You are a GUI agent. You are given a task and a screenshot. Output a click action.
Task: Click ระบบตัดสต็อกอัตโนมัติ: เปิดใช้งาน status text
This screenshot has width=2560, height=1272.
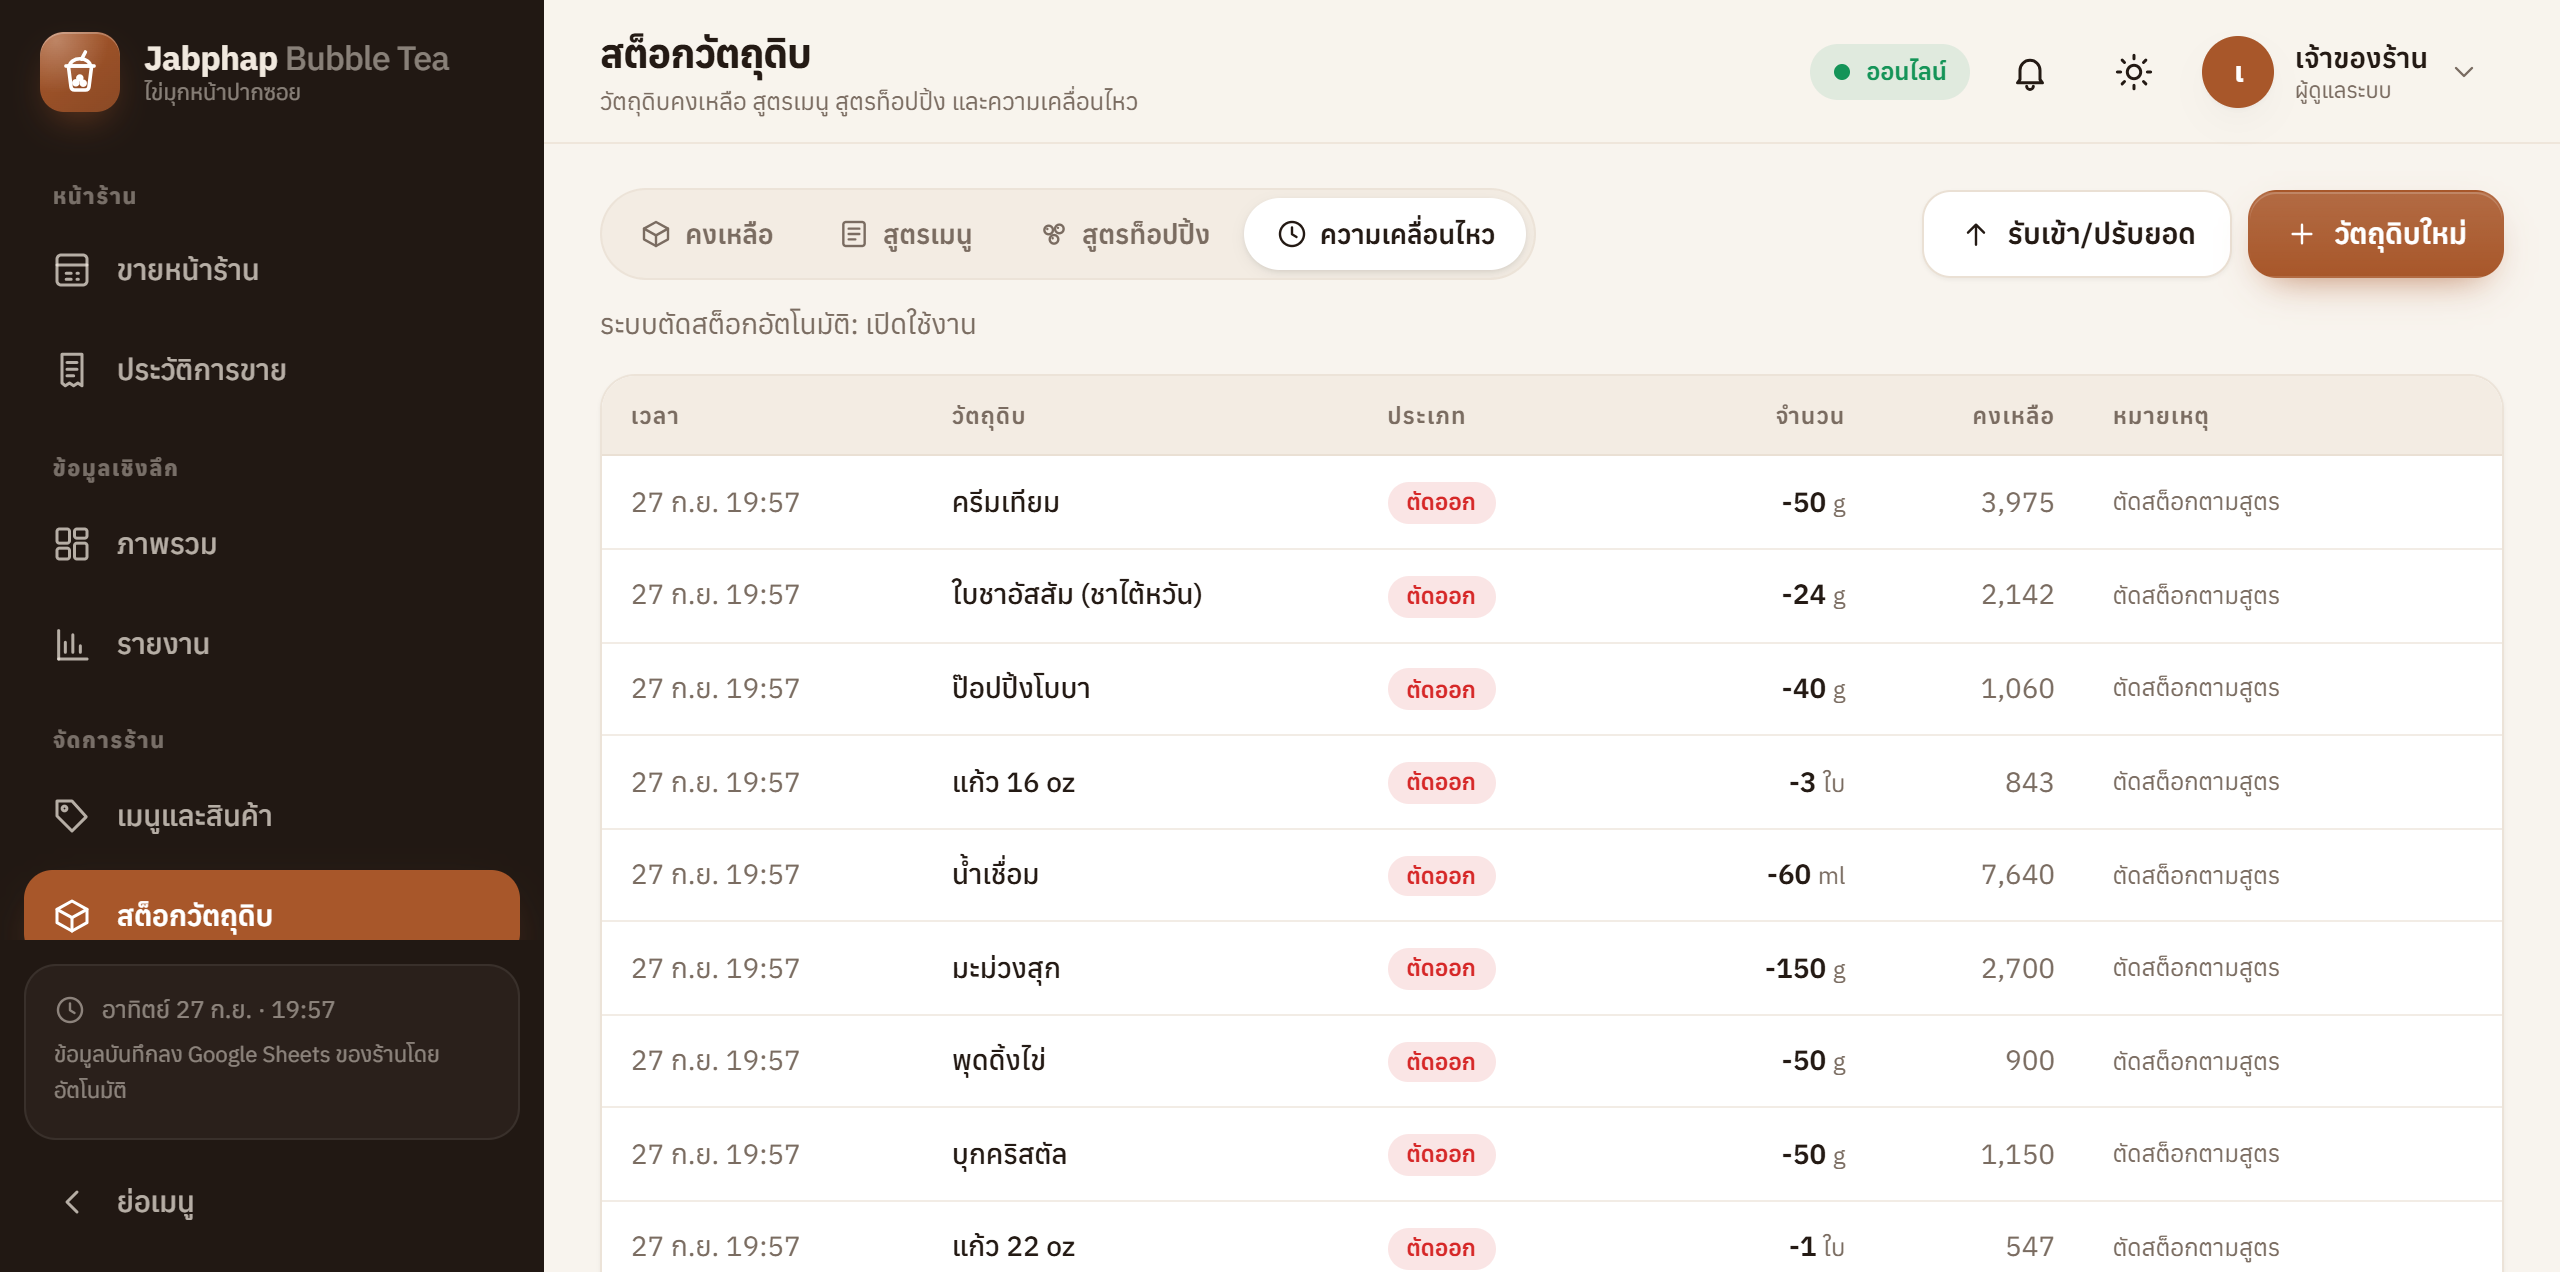(x=788, y=324)
